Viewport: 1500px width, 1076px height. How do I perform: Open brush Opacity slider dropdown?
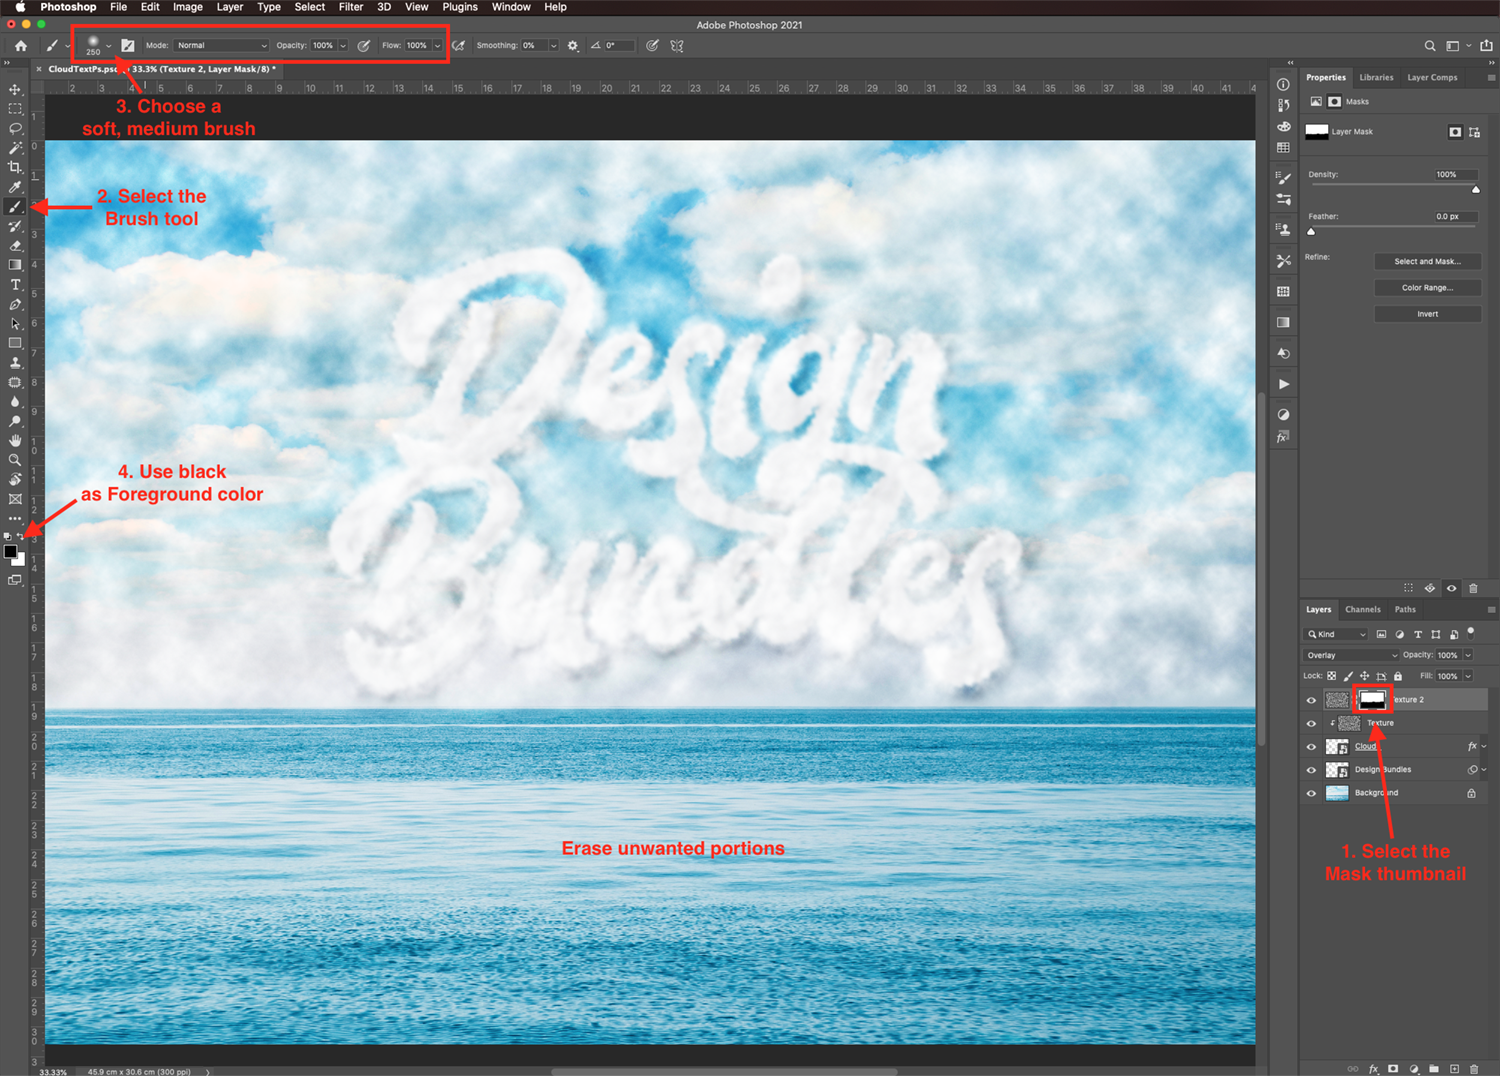click(342, 46)
